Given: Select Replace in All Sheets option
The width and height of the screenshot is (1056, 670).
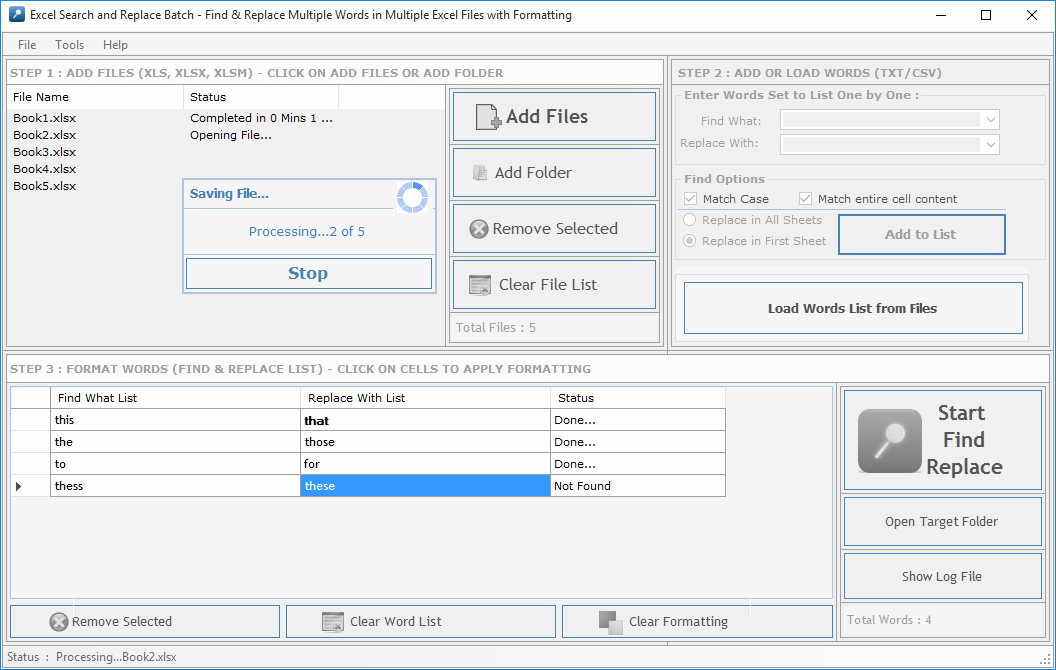Looking at the screenshot, I should (x=689, y=220).
